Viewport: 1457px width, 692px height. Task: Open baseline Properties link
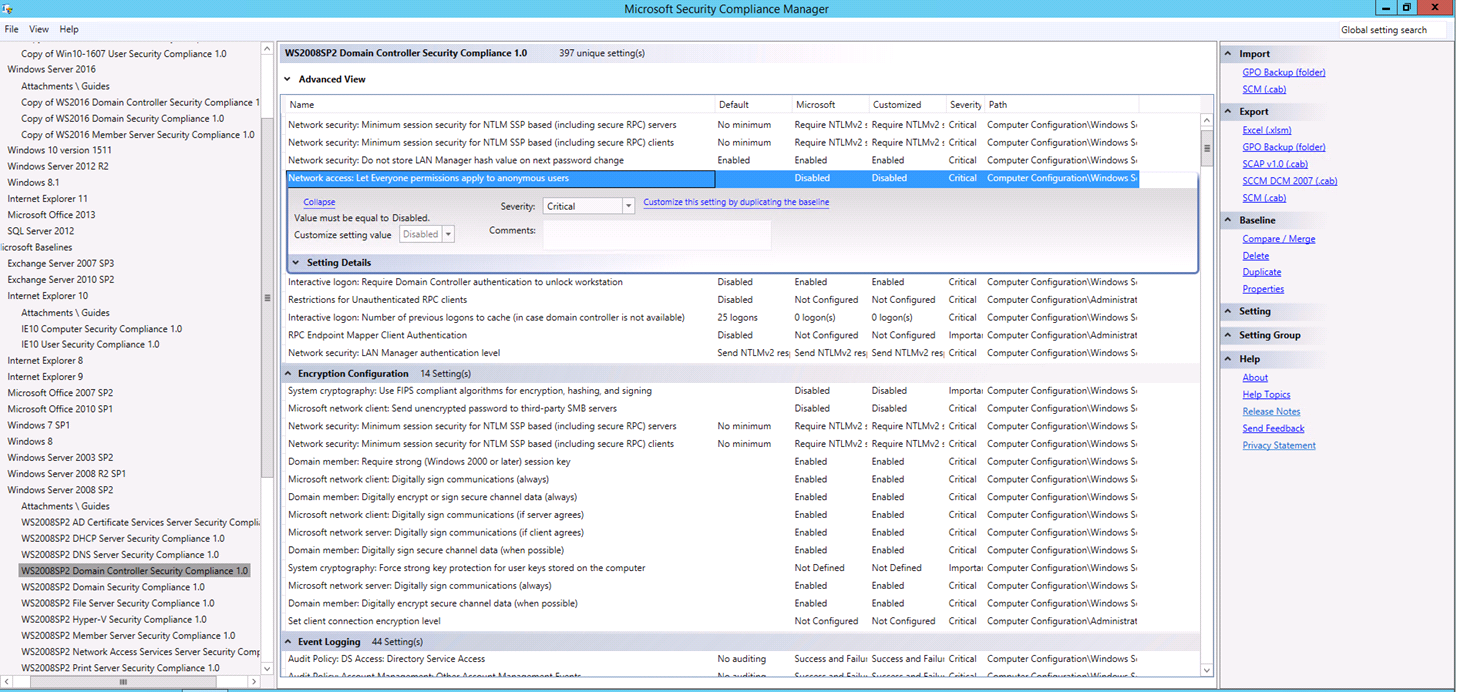tap(1263, 289)
